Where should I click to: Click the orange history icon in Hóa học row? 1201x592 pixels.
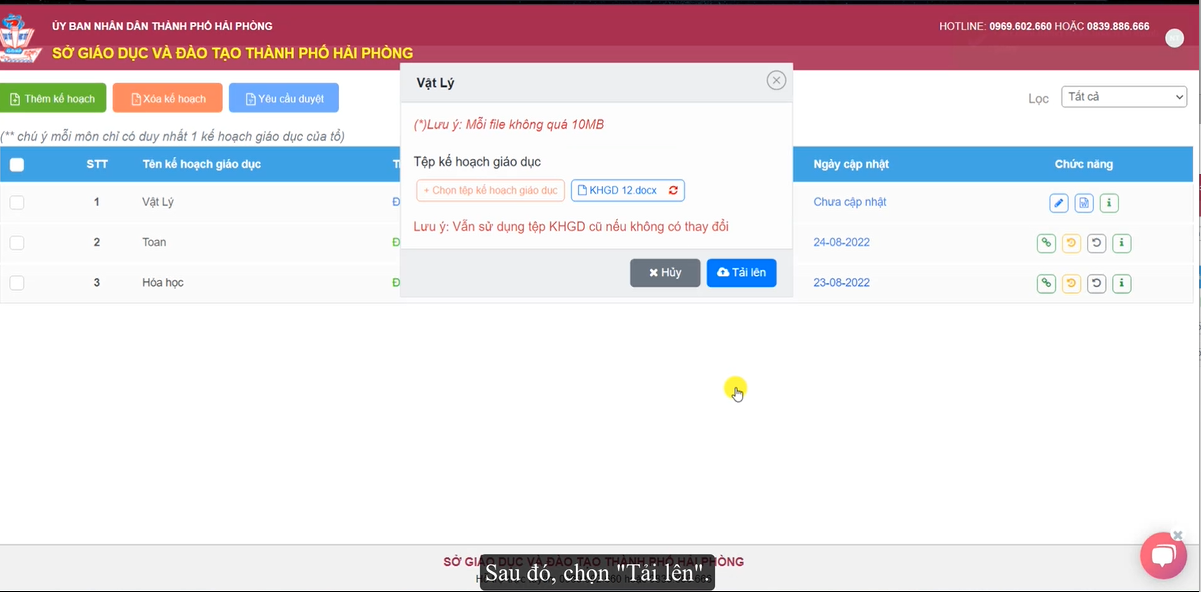tap(1071, 283)
